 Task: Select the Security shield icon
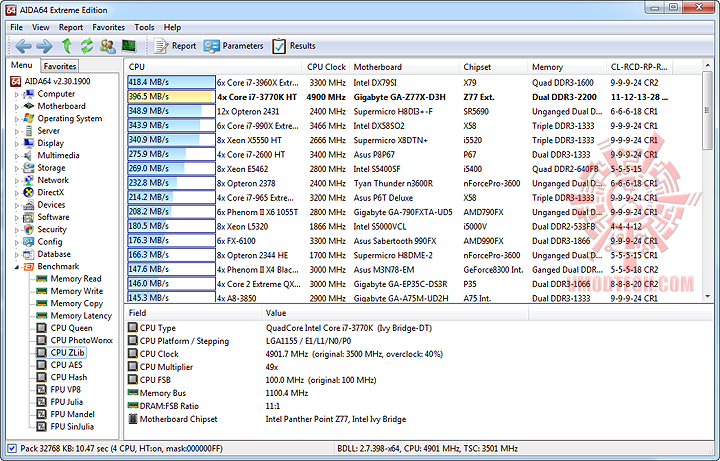[28, 229]
